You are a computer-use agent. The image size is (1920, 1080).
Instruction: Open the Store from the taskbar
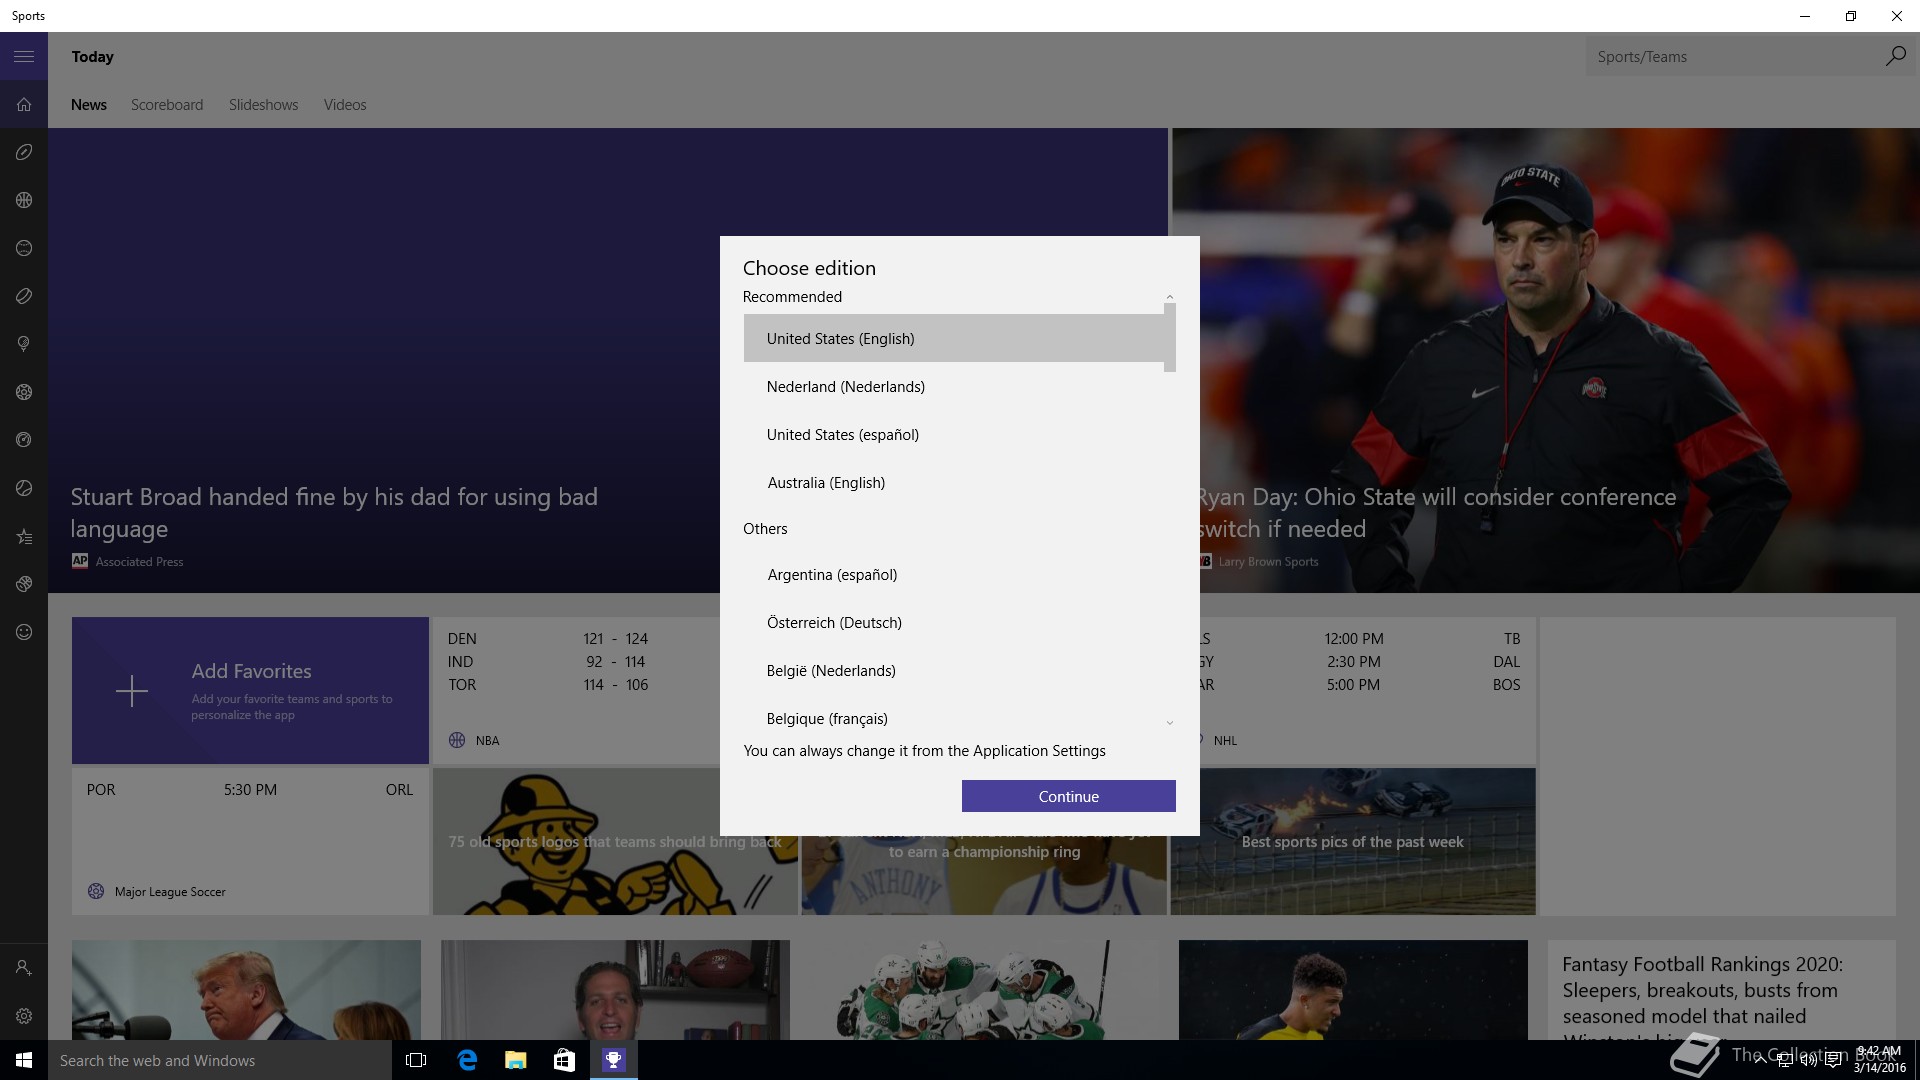[x=564, y=1060]
